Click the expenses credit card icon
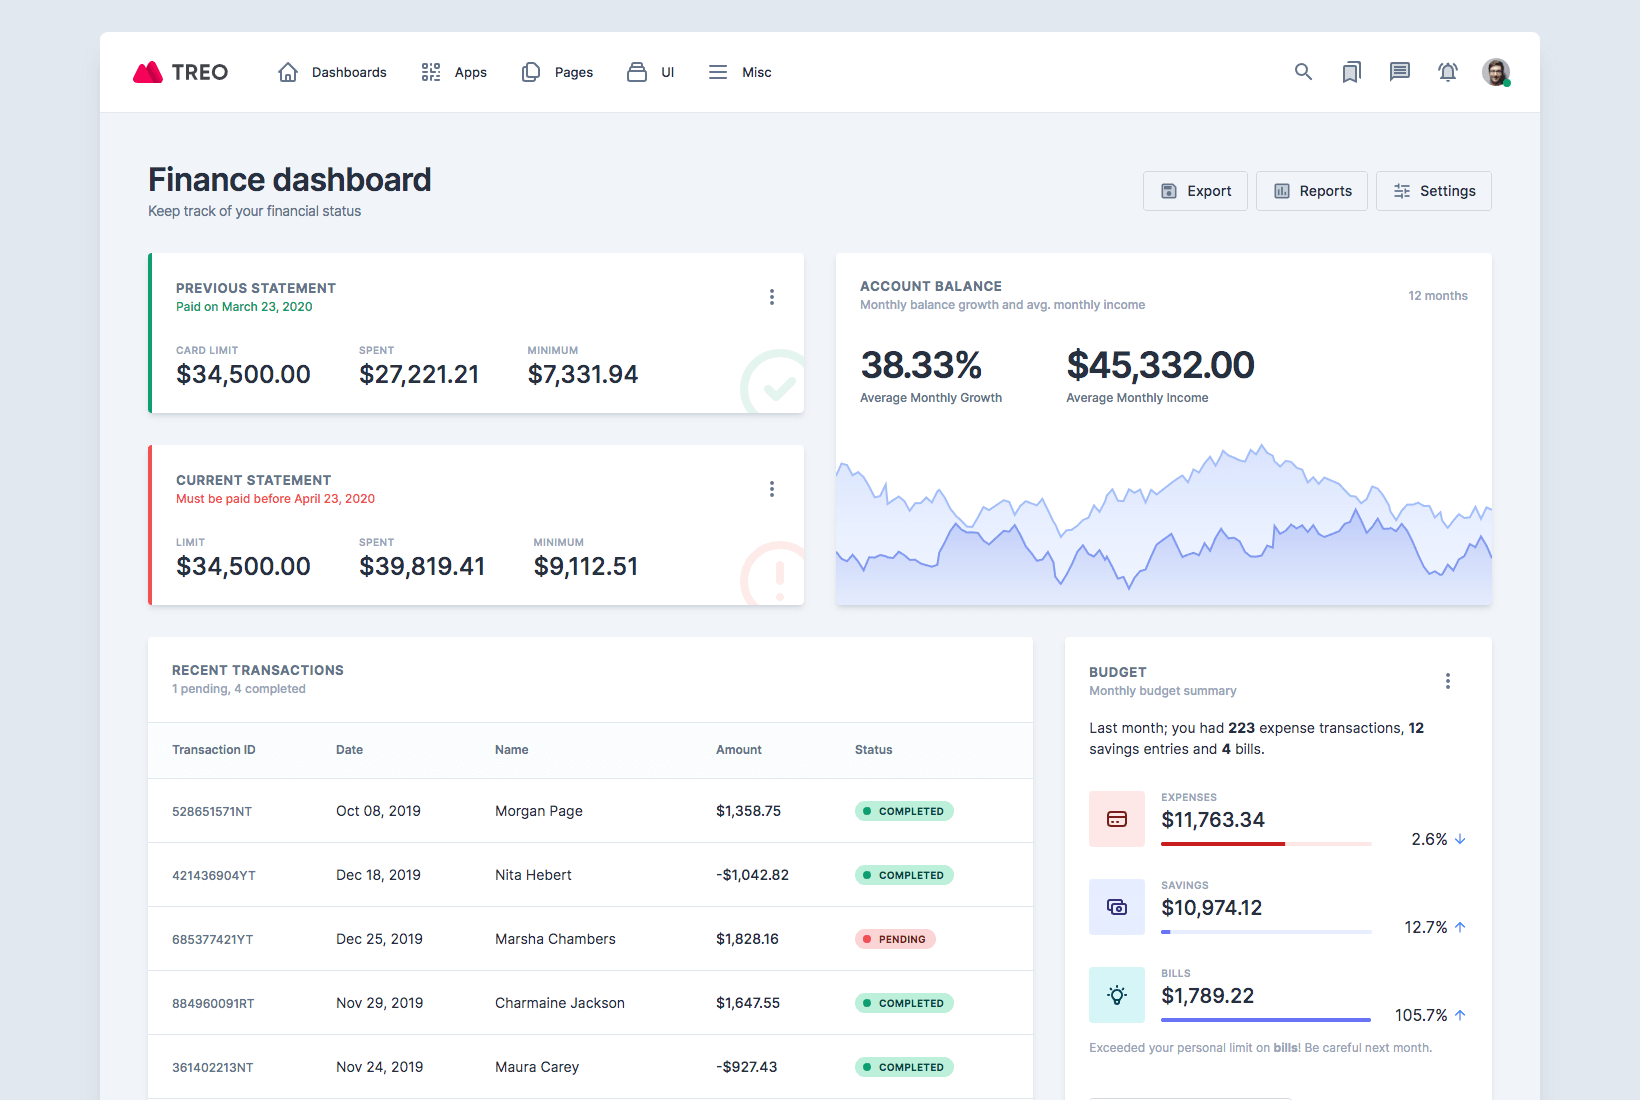 [x=1117, y=819]
